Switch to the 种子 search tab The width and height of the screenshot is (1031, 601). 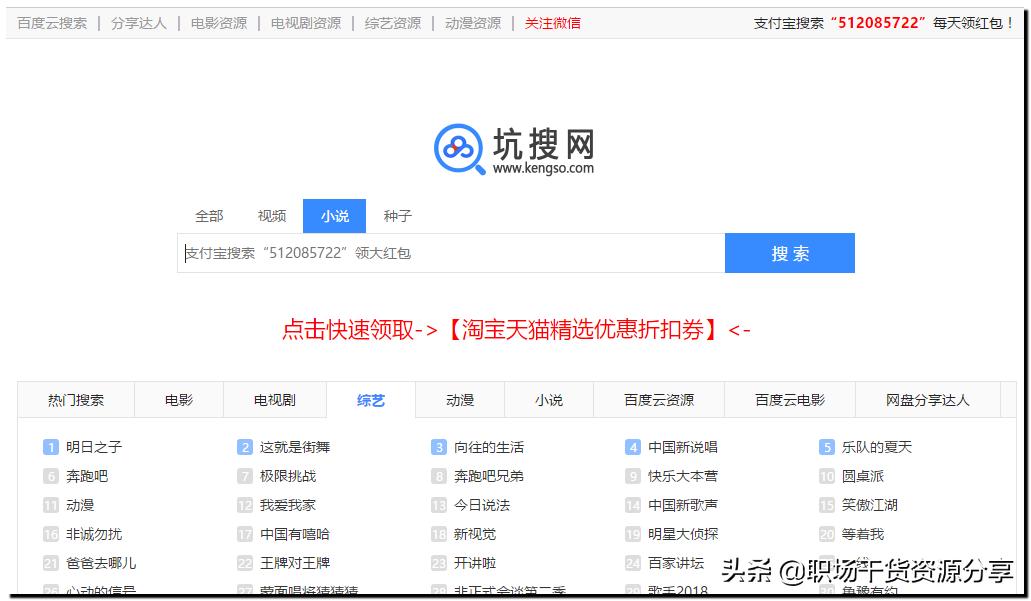[x=398, y=216]
